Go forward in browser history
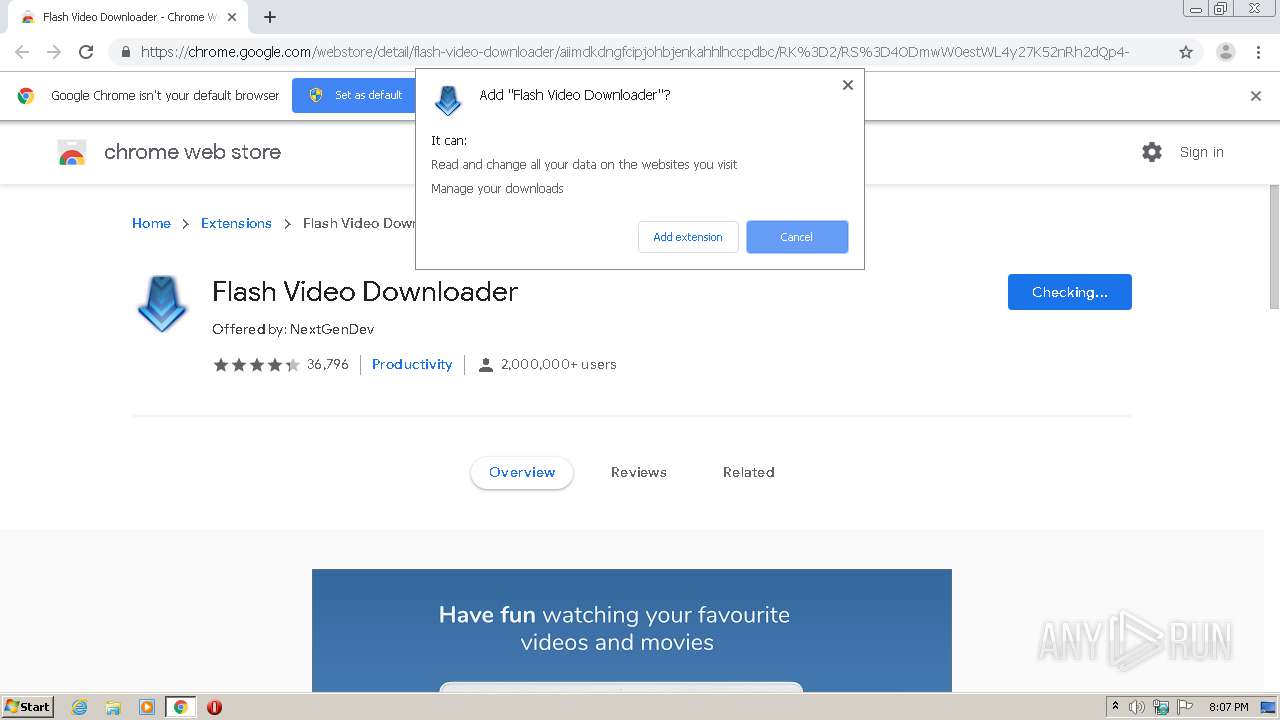 point(54,52)
